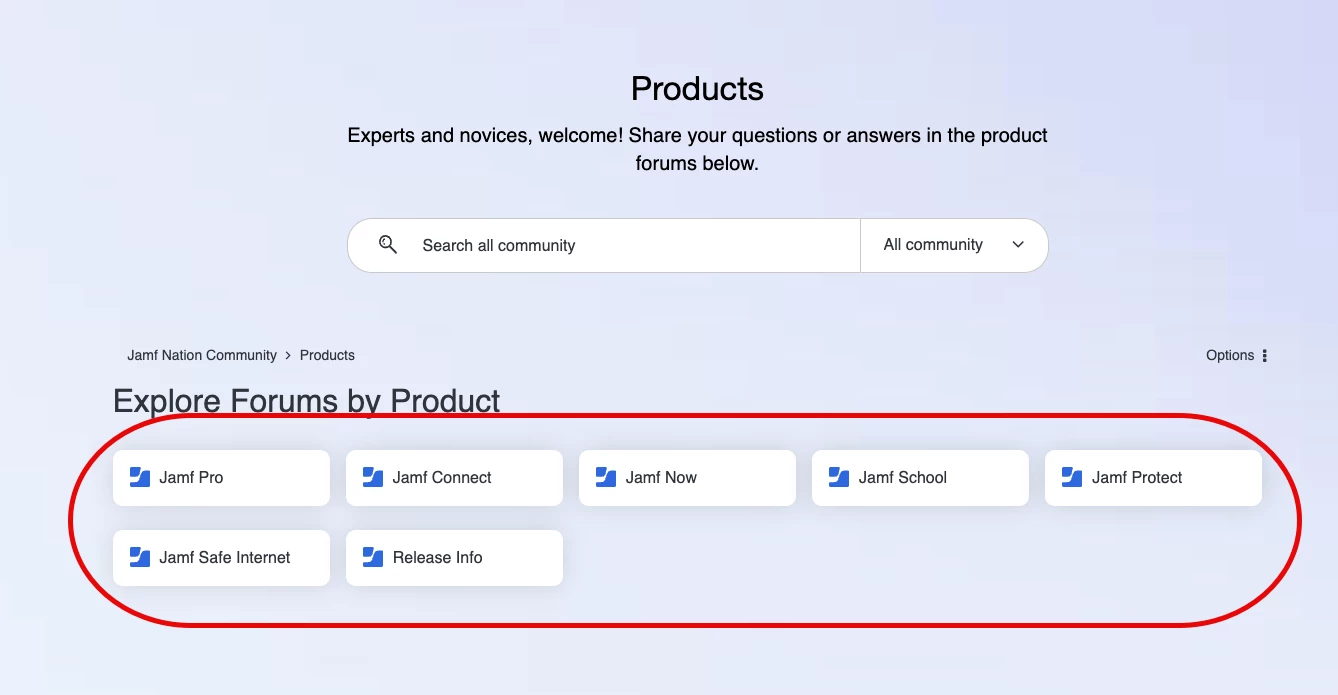Screen dimensions: 1338x695
Task: Focus the Search all community field
Action: (x=604, y=245)
